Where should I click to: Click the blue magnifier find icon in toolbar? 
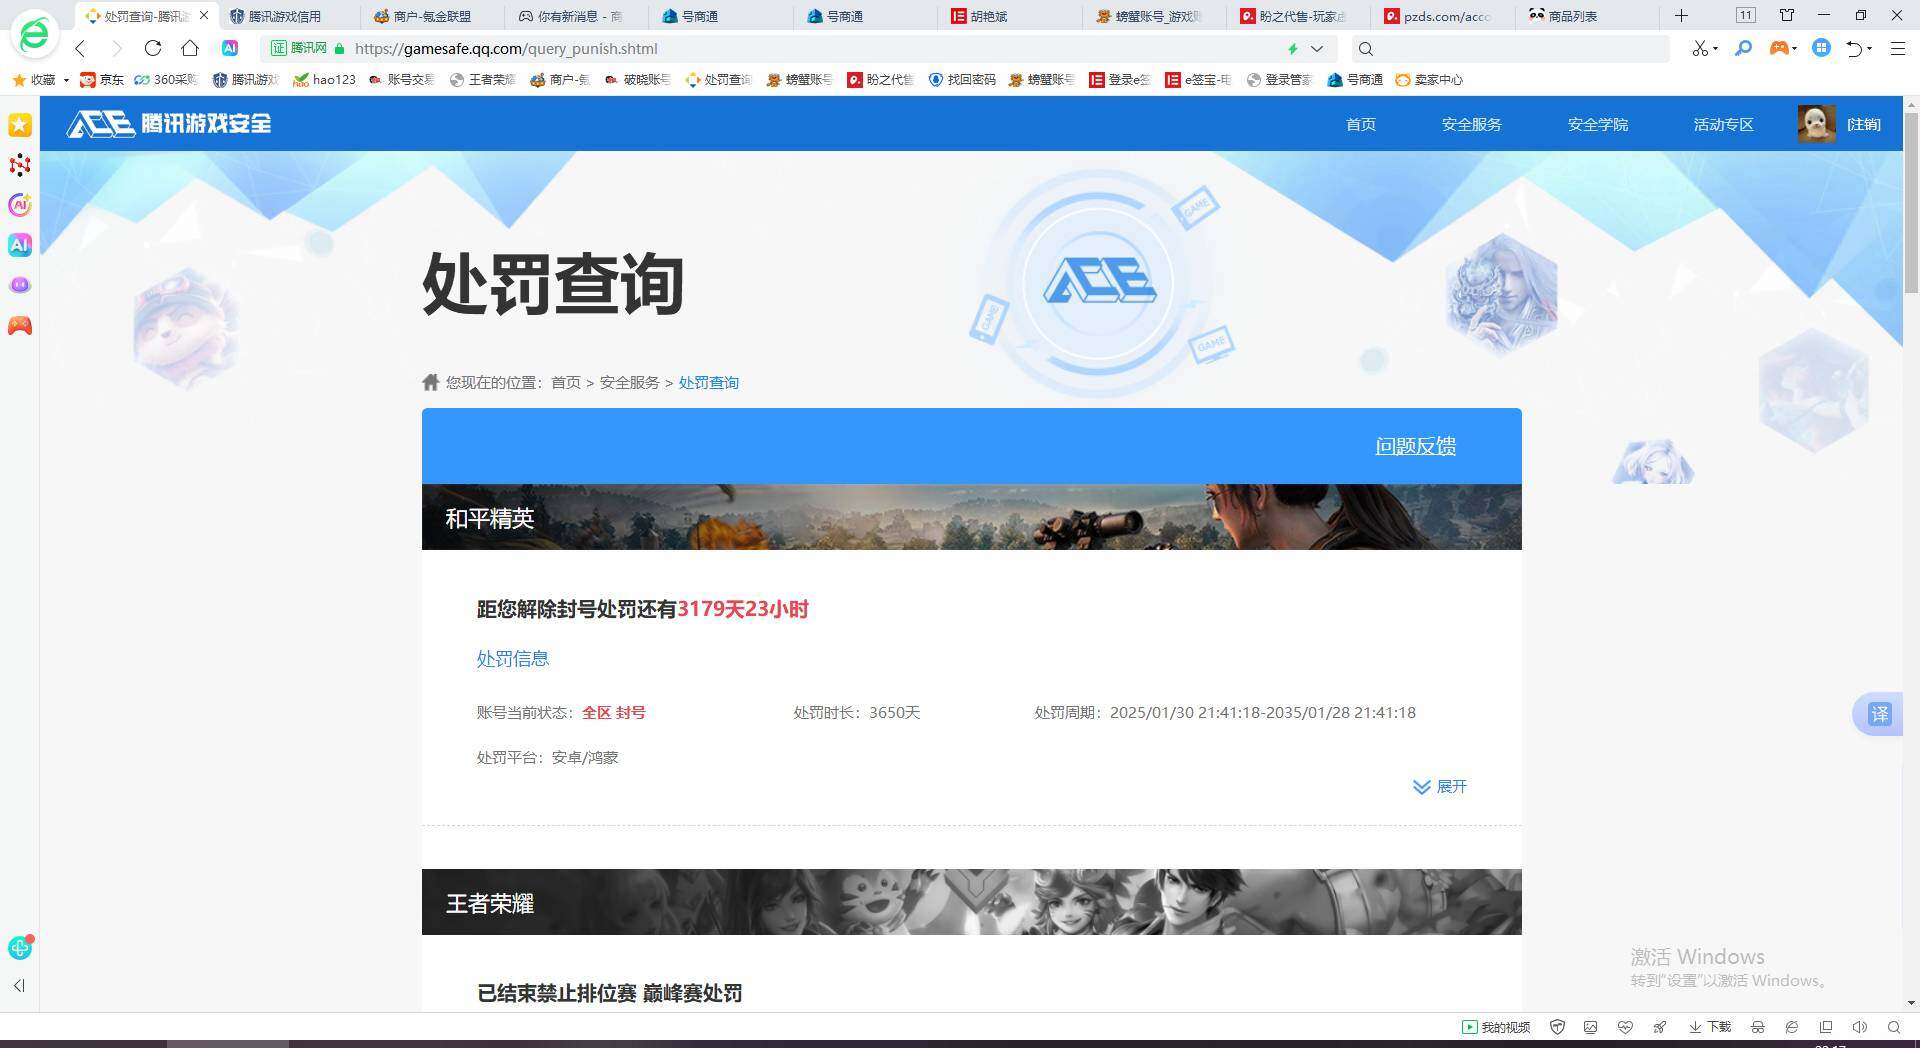1743,48
